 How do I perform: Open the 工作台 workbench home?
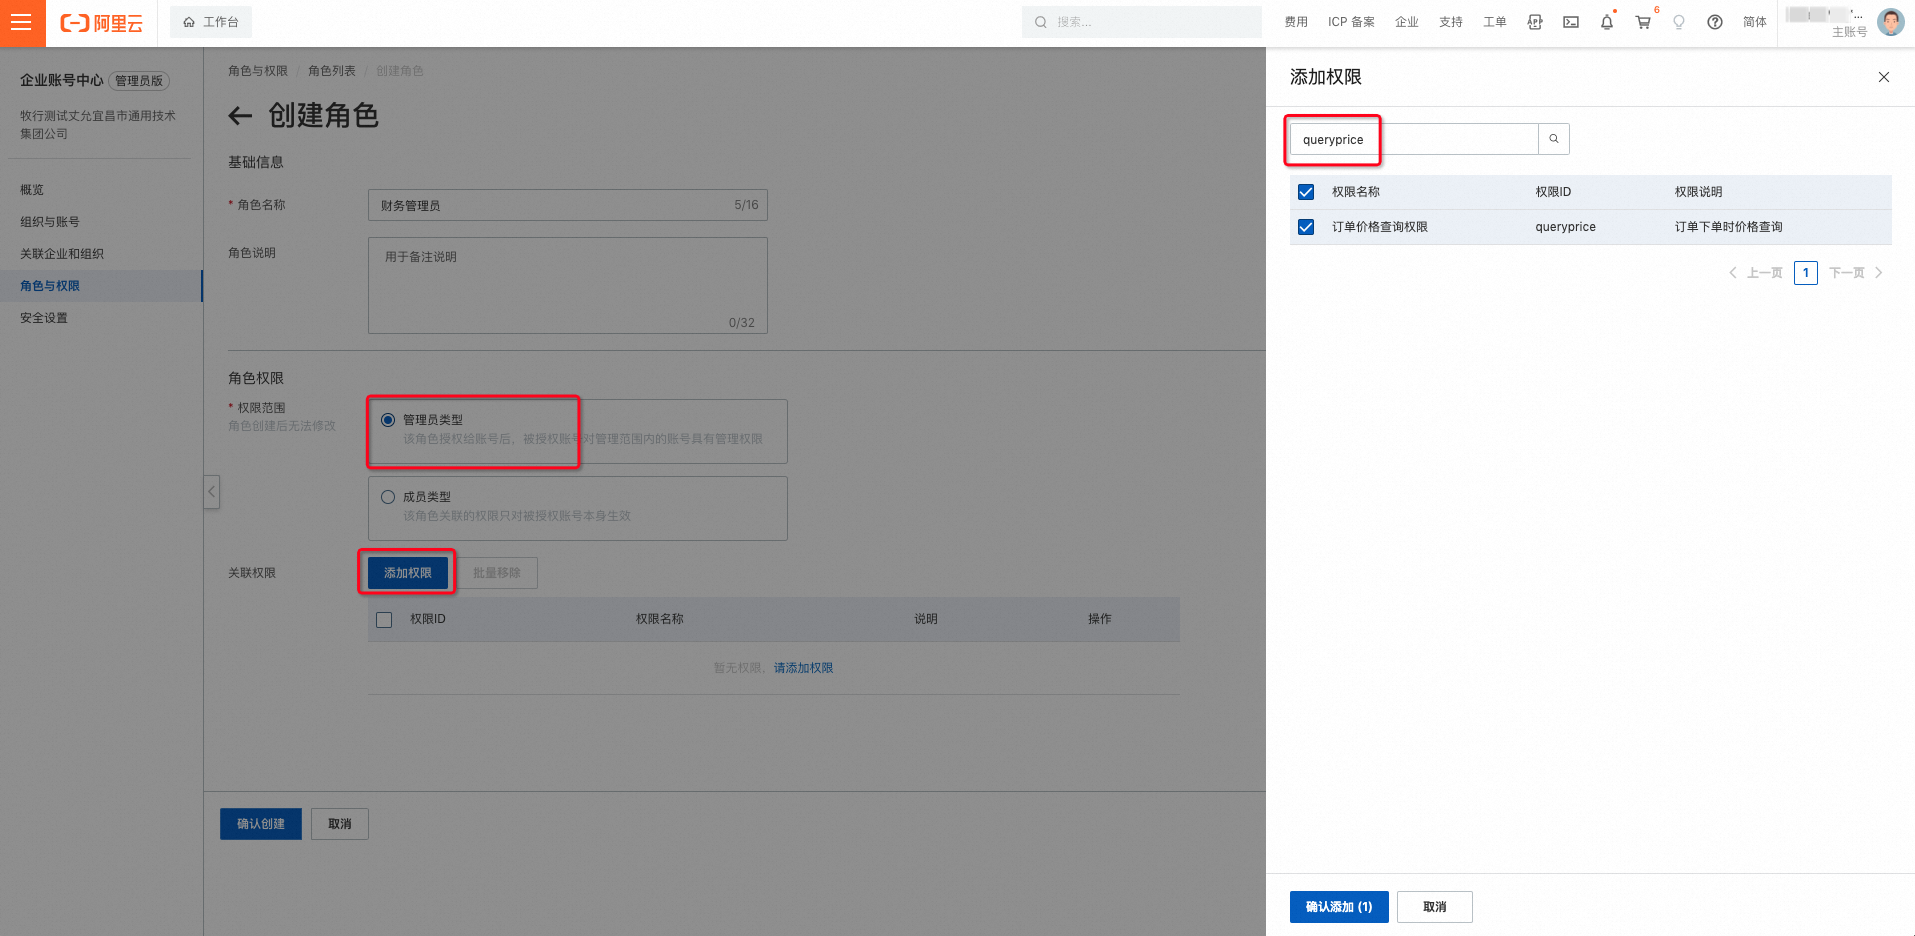[x=211, y=22]
